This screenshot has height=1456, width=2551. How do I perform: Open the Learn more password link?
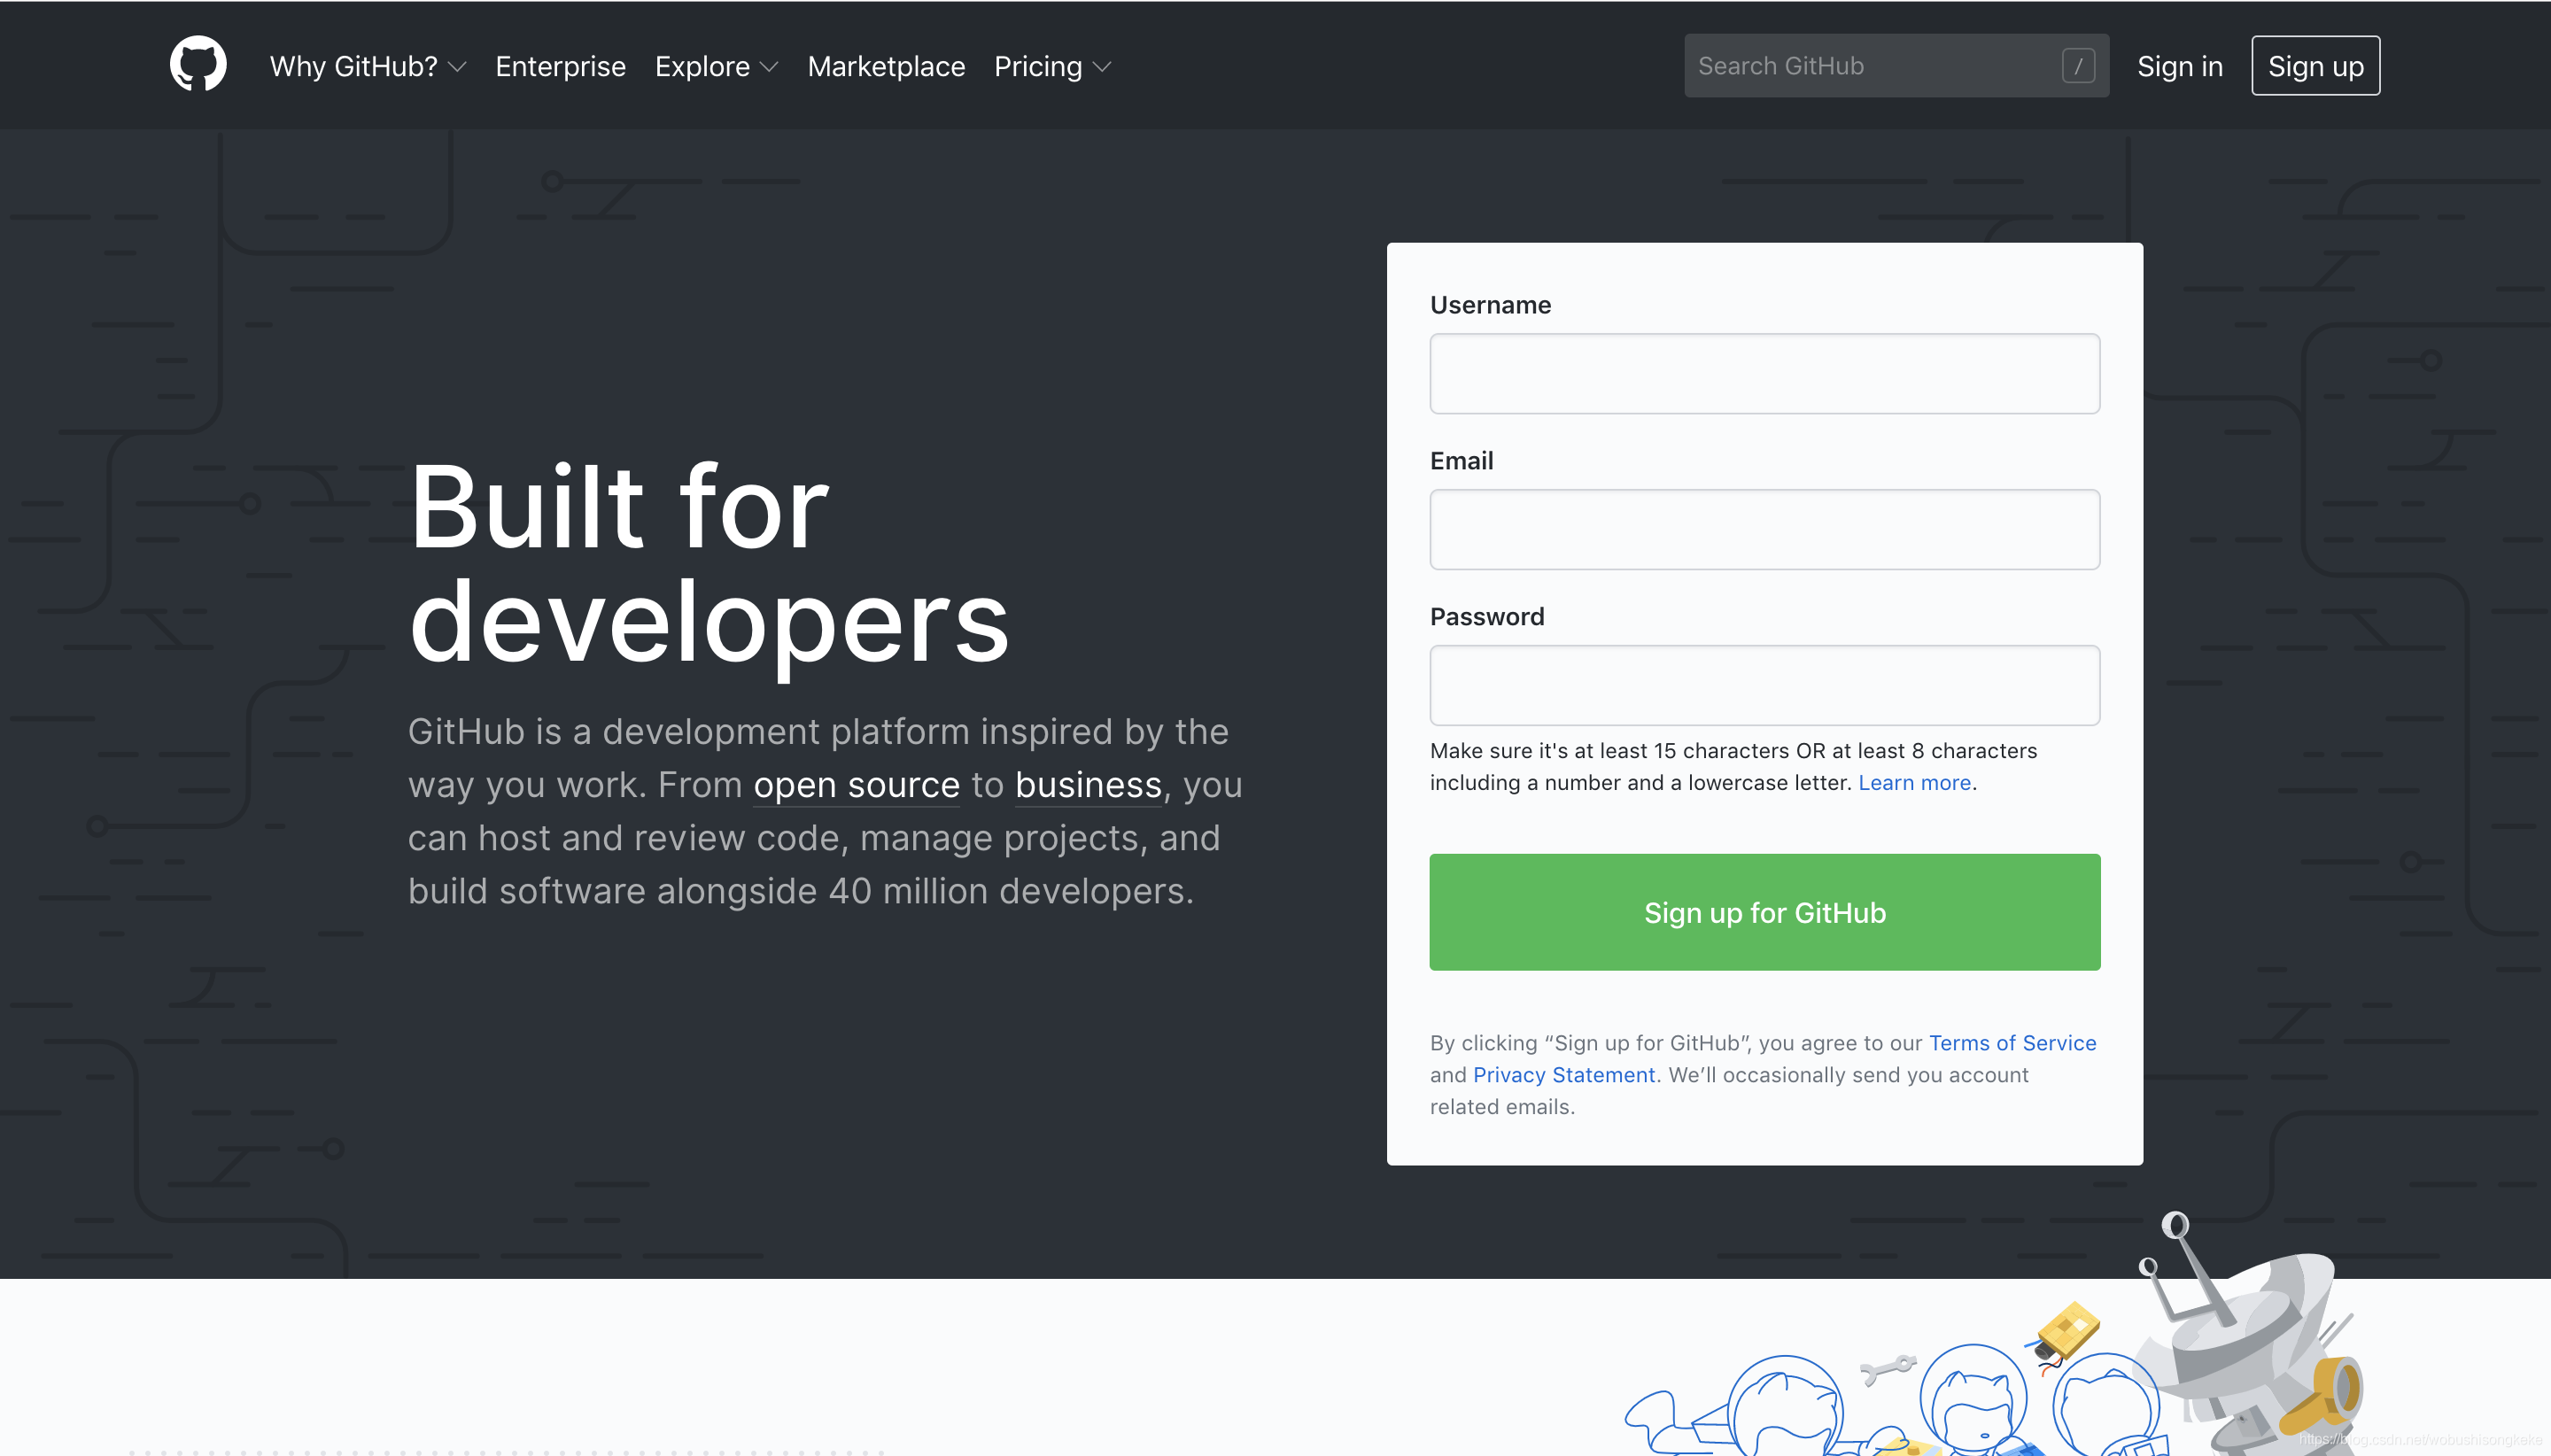coord(1913,783)
